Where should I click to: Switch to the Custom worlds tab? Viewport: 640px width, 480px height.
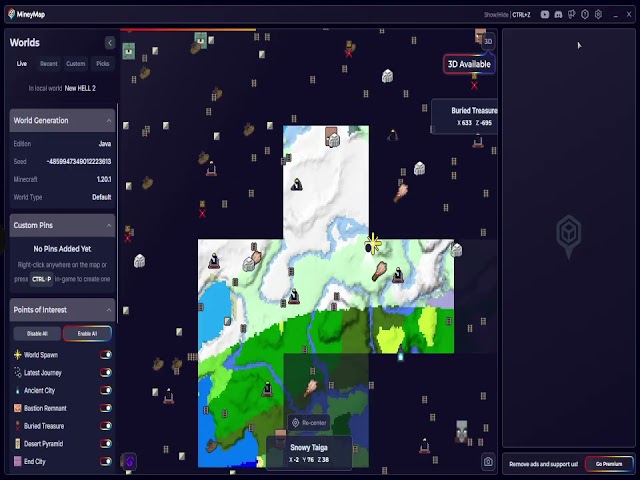[76, 64]
